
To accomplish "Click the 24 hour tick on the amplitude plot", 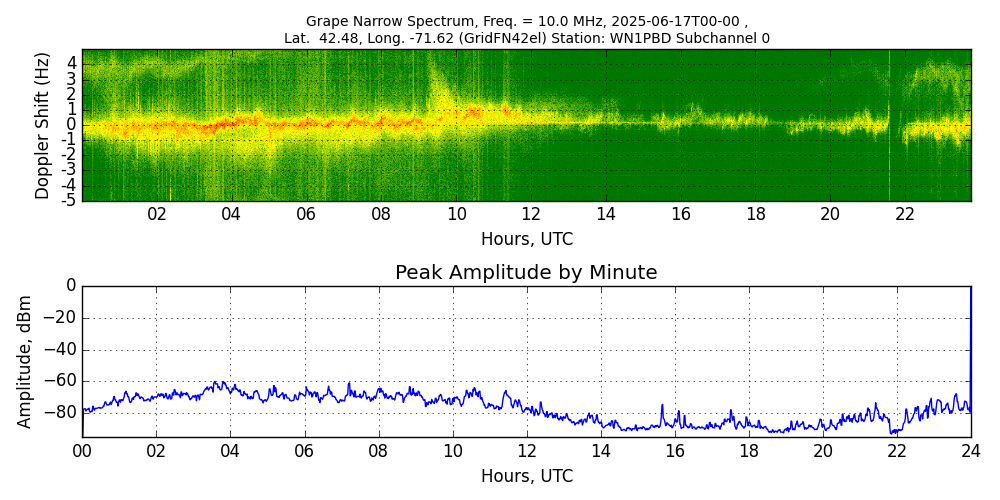I will click(x=970, y=451).
